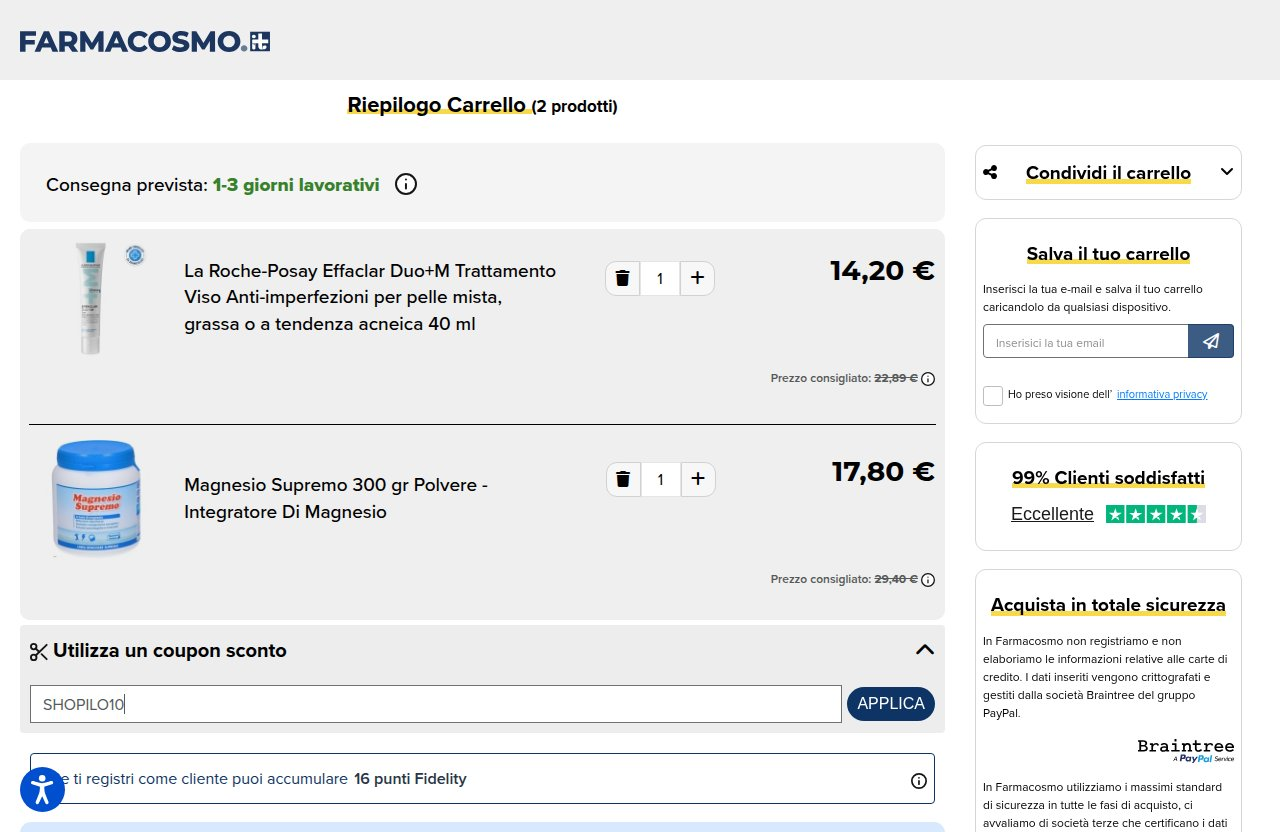Click the scissors coupon icon
1280x832 pixels.
click(39, 652)
